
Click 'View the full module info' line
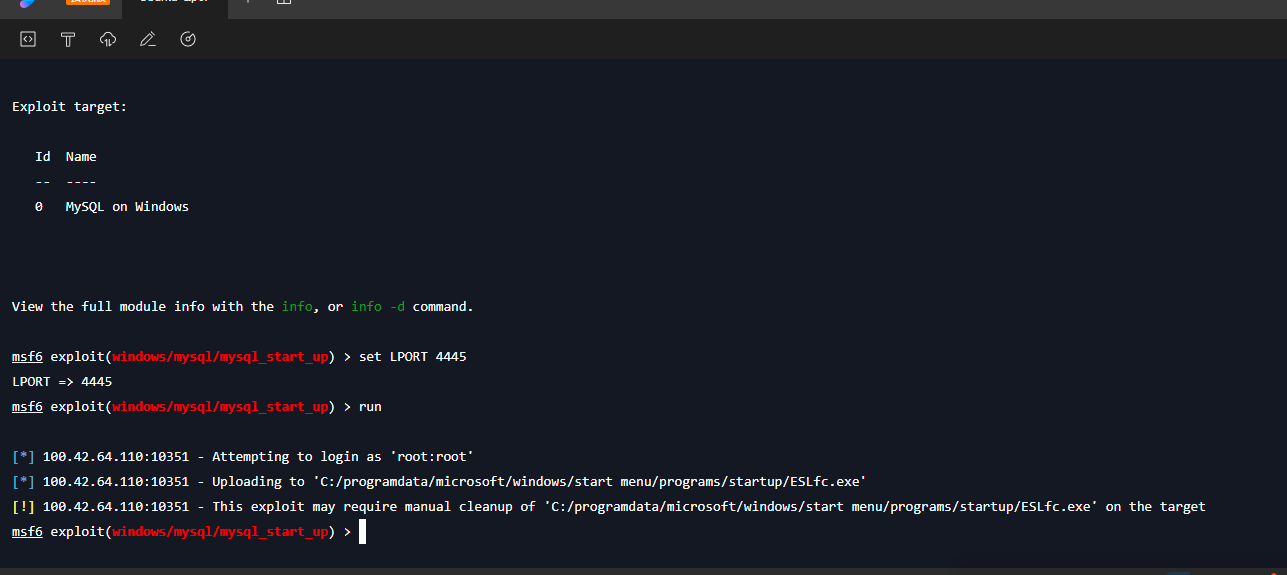[x=243, y=307]
